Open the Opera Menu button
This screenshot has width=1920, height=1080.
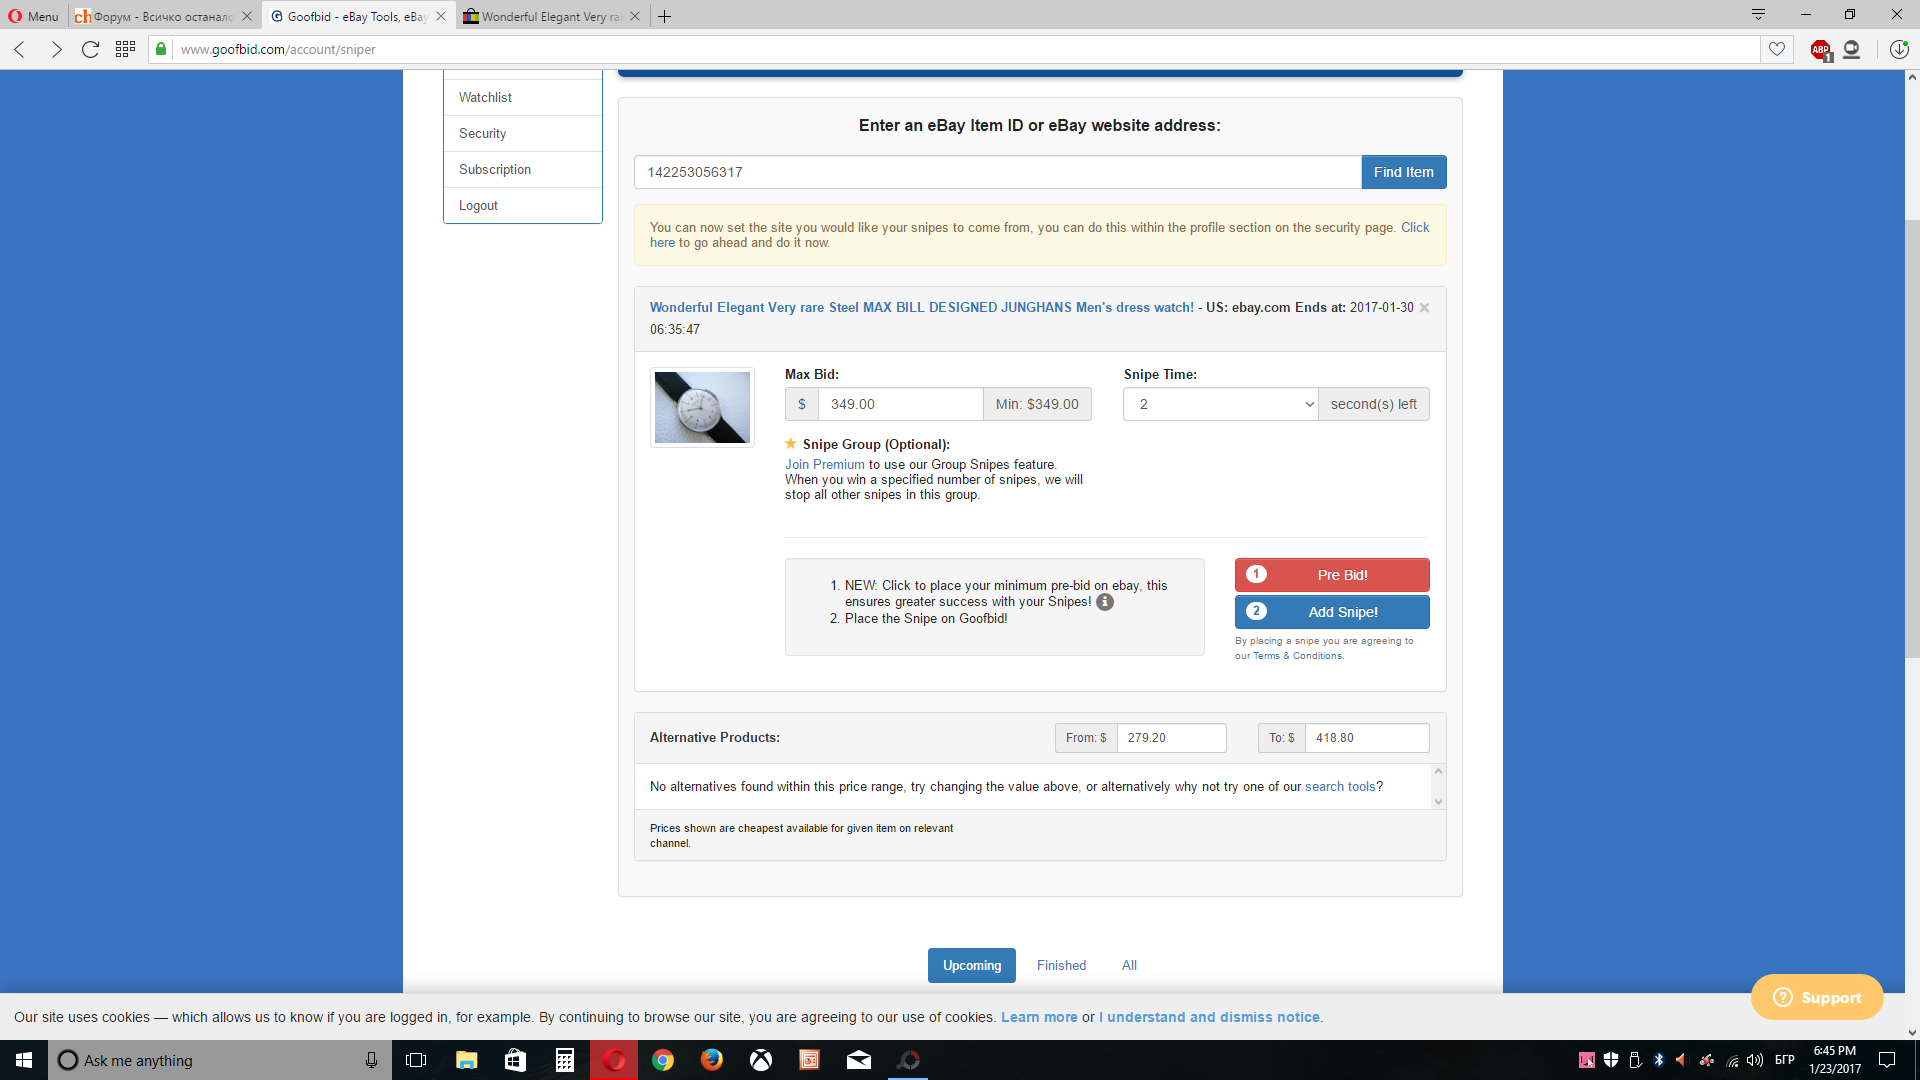coord(33,16)
